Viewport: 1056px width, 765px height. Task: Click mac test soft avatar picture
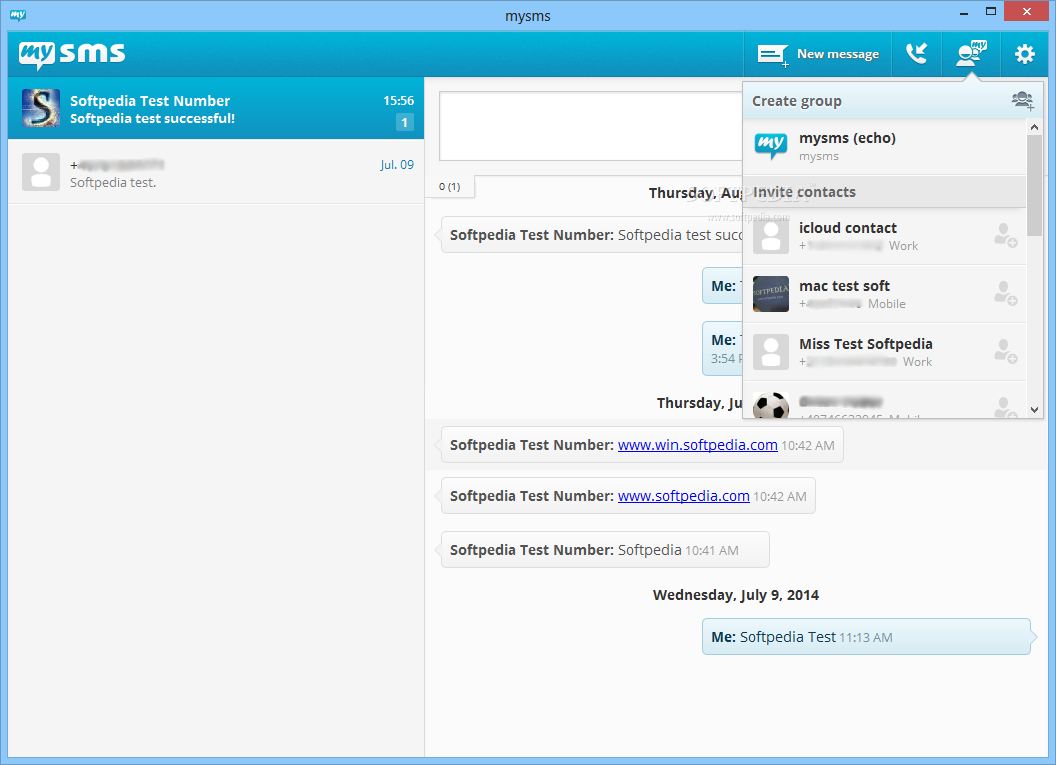pyautogui.click(x=770, y=294)
